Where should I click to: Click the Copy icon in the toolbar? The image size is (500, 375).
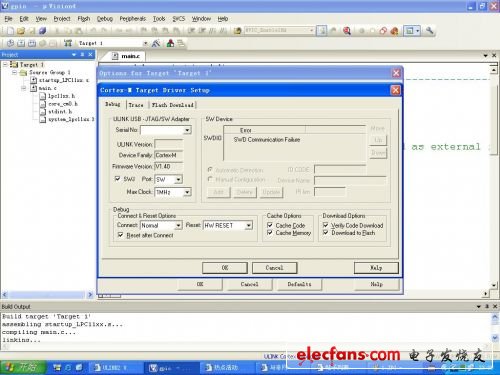(x=68, y=31)
